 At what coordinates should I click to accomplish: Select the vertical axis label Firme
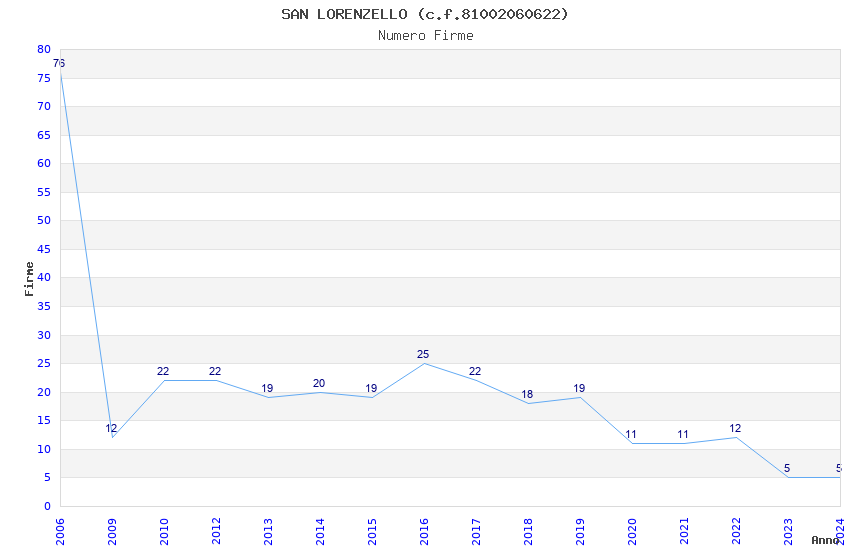(x=29, y=279)
